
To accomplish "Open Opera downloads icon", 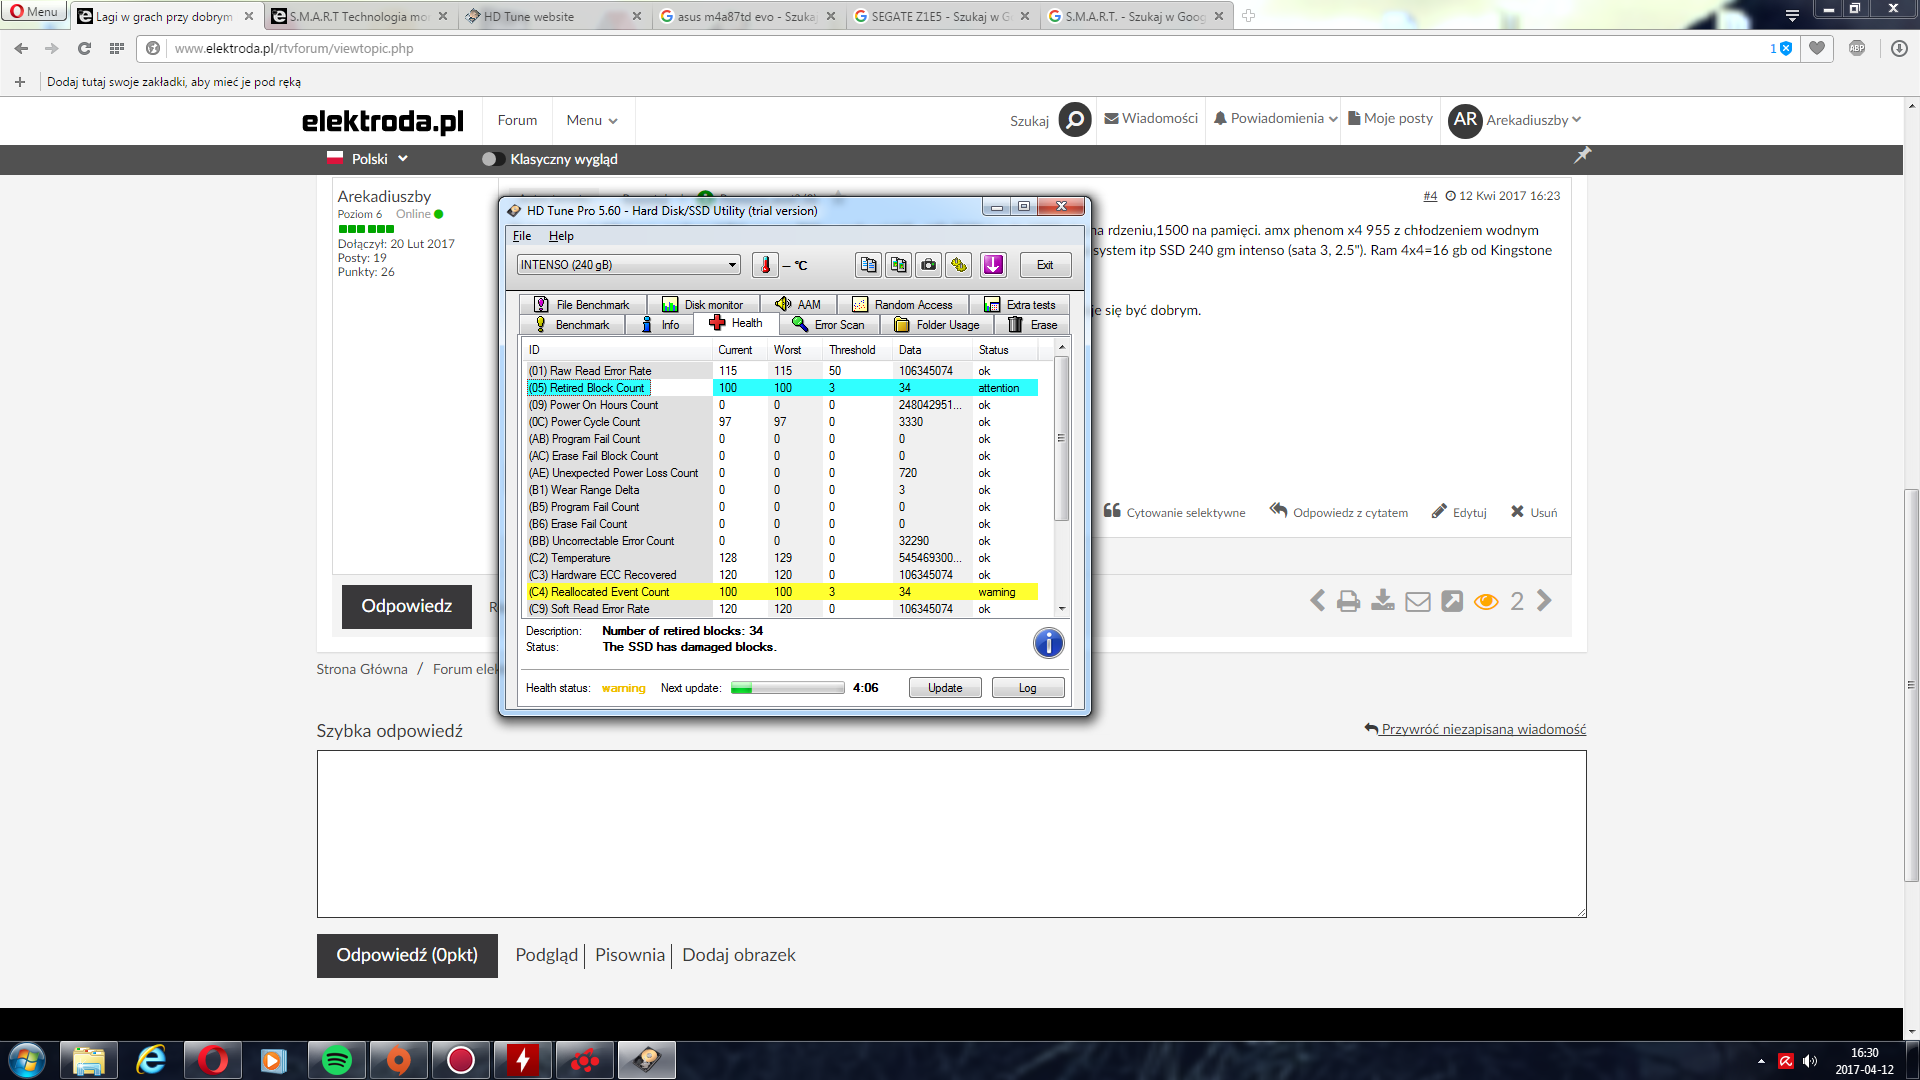I will pos(1899,48).
